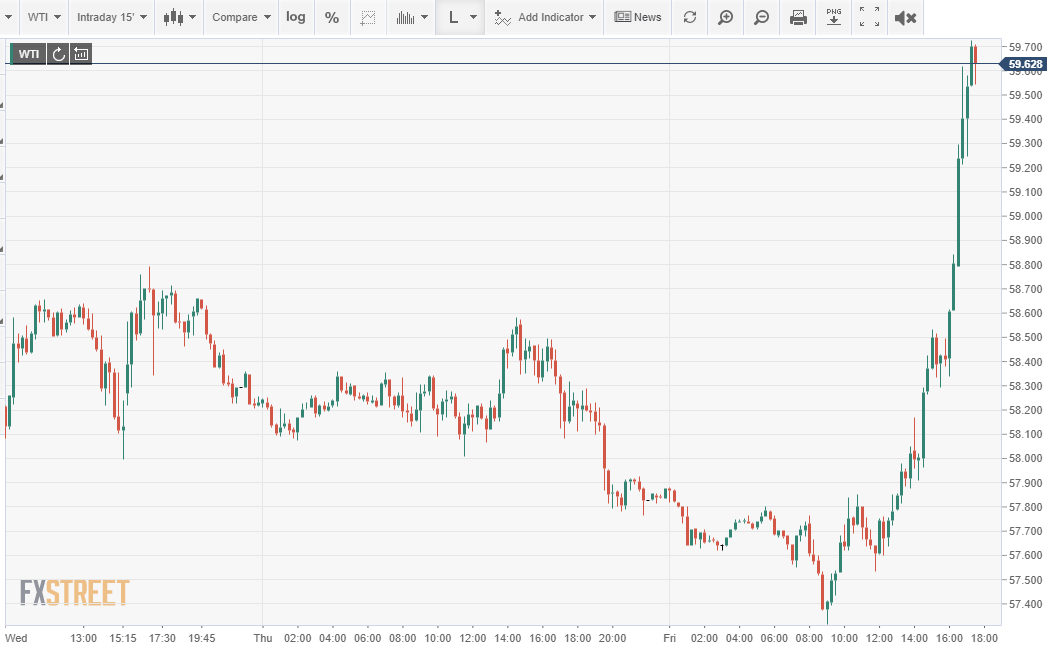Viewport: 1059px width, 659px height.
Task: Click the 20:00 time axis label
Action: (613, 638)
